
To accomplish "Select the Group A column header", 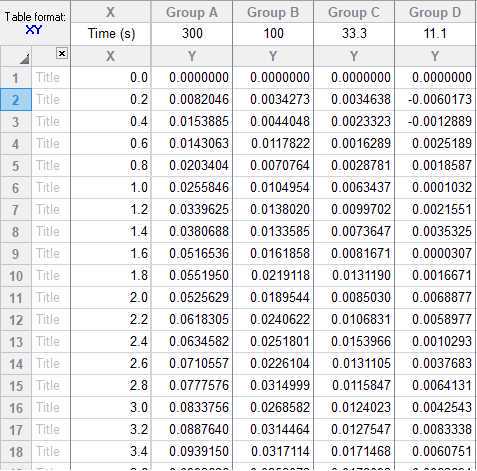I will pyautogui.click(x=192, y=12).
